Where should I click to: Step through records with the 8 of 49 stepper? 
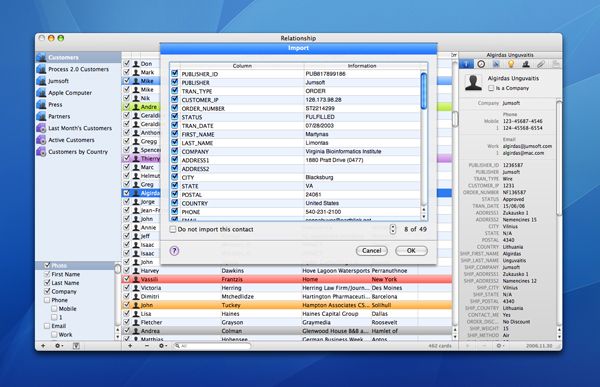coord(393,229)
